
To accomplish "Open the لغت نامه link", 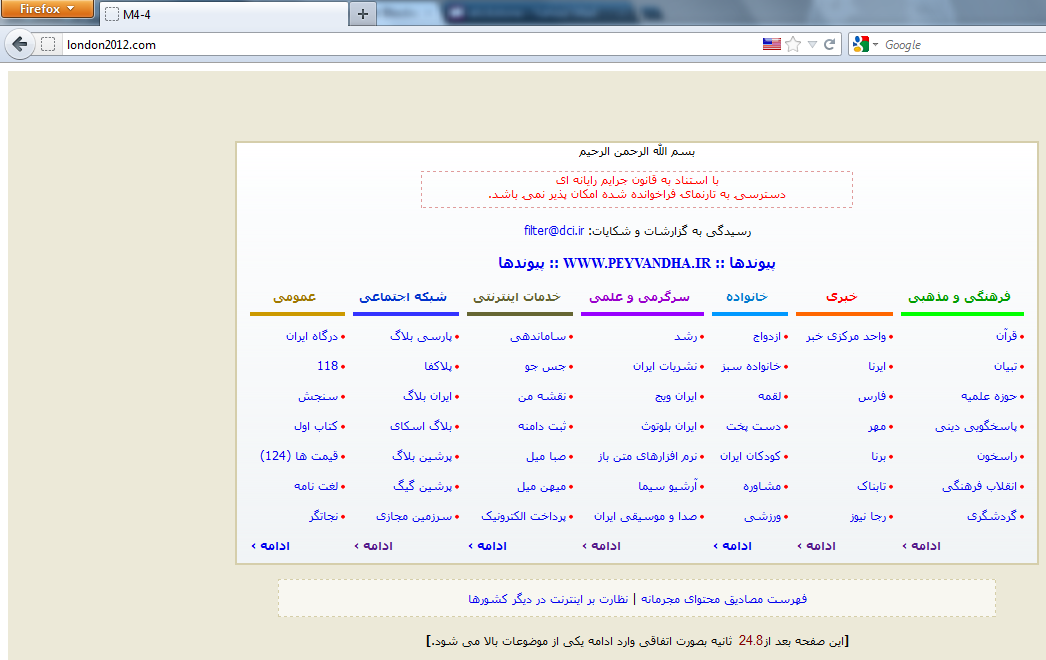I will pos(316,486).
